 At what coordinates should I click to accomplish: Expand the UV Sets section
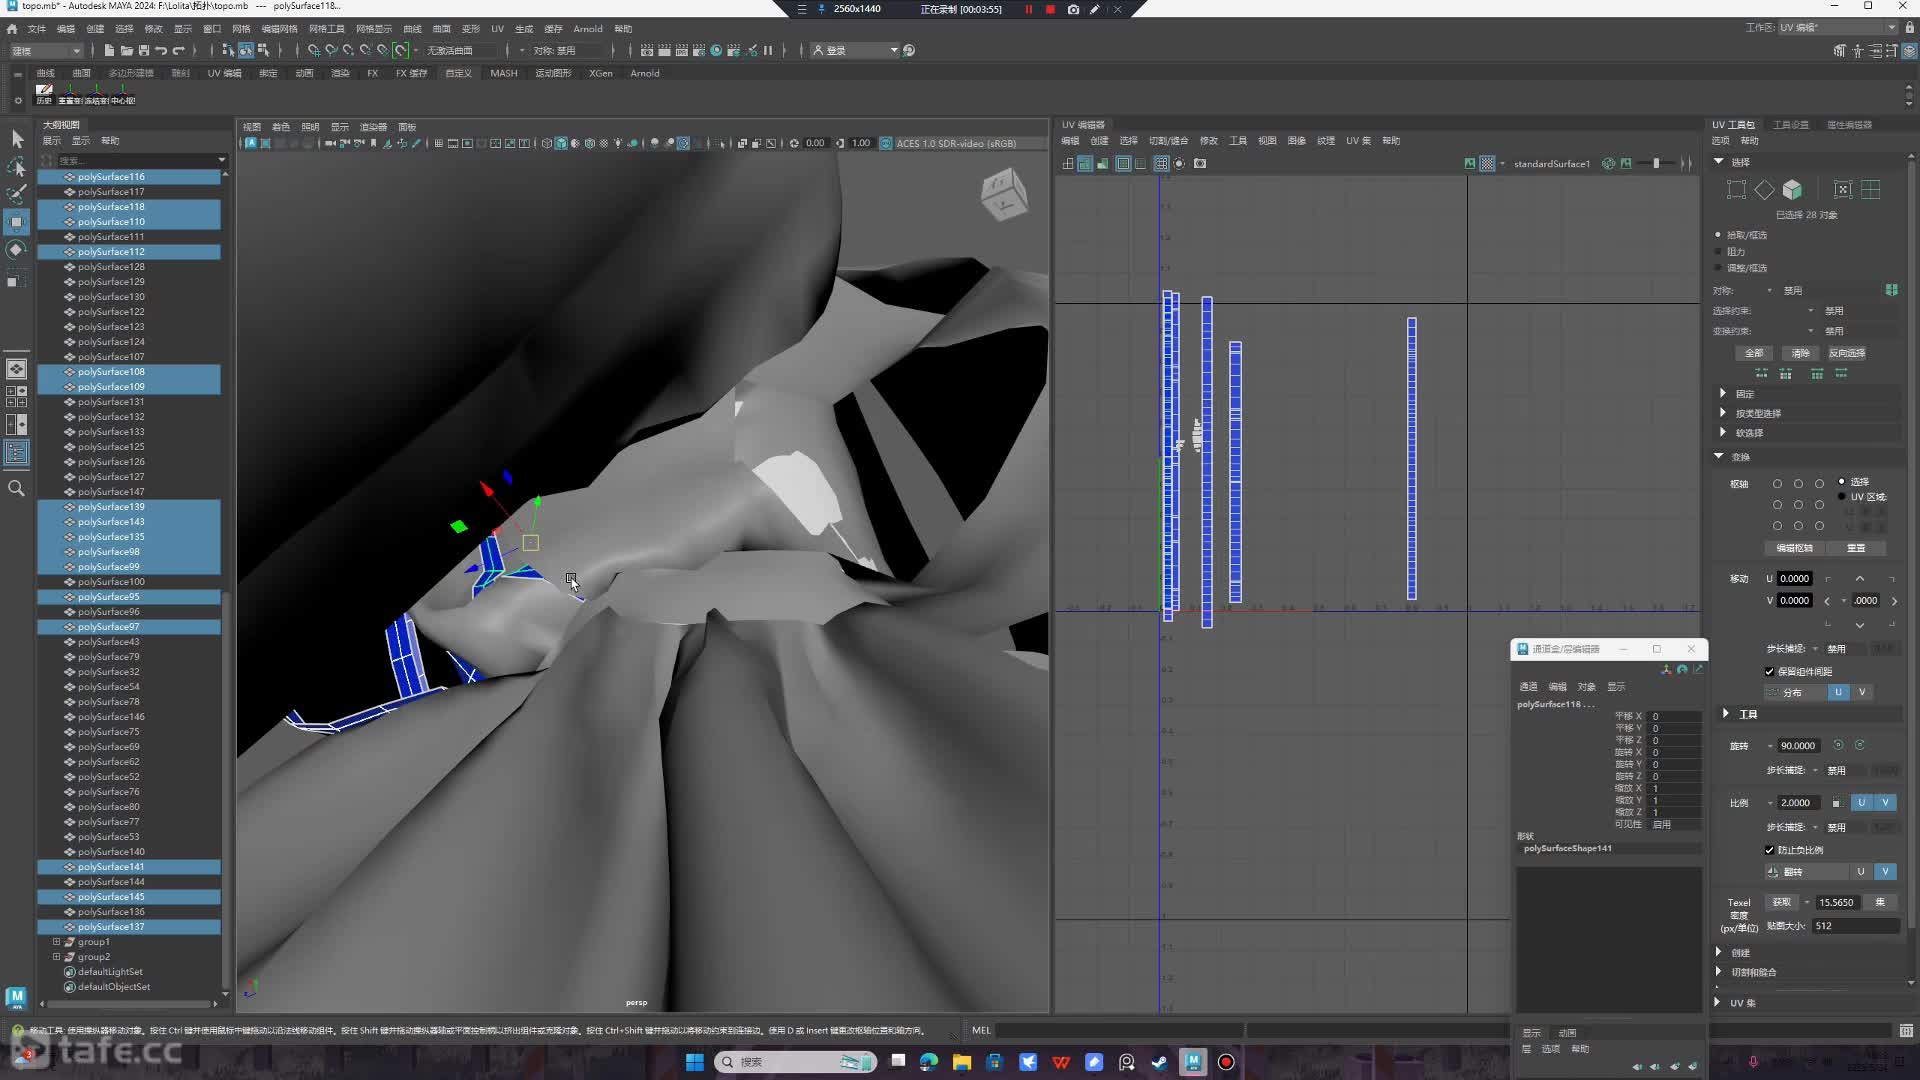1719,1002
